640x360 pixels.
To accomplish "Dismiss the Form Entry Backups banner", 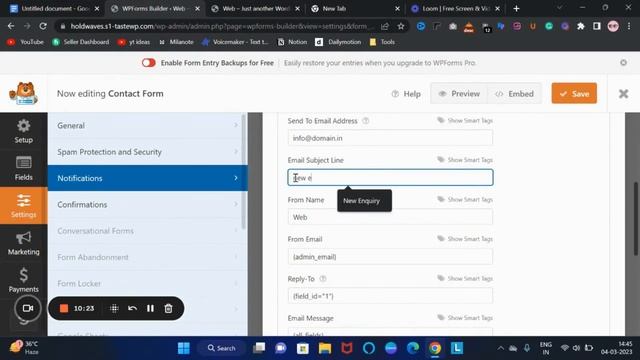I will [623, 62].
